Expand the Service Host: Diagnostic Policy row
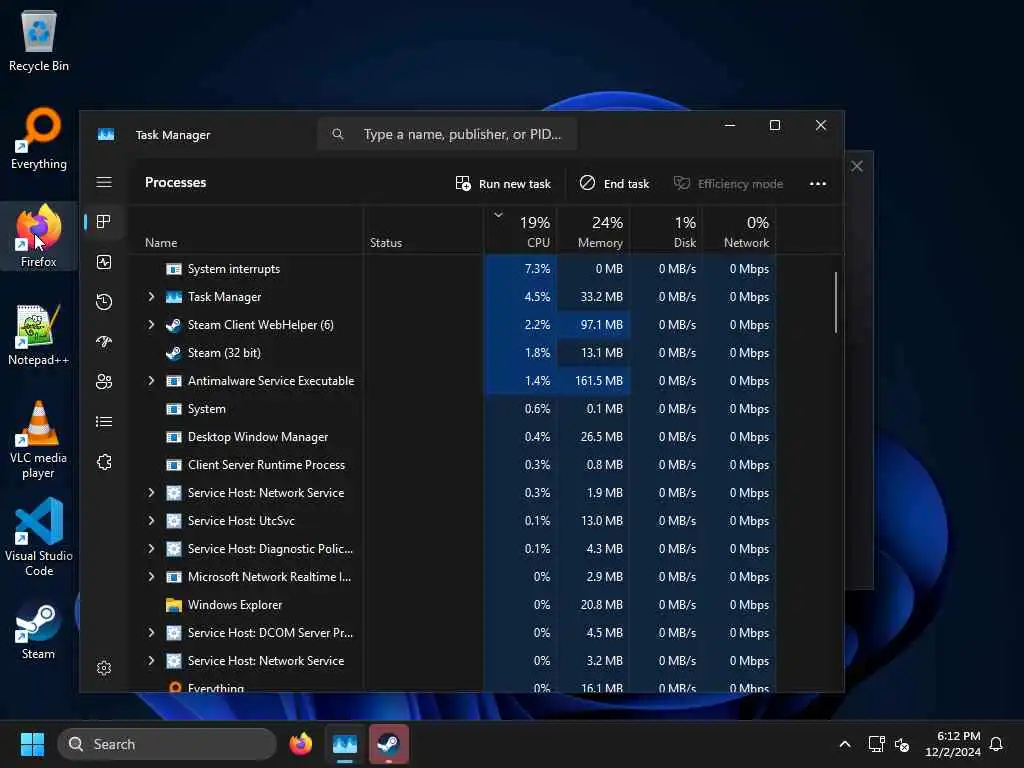 pos(151,549)
